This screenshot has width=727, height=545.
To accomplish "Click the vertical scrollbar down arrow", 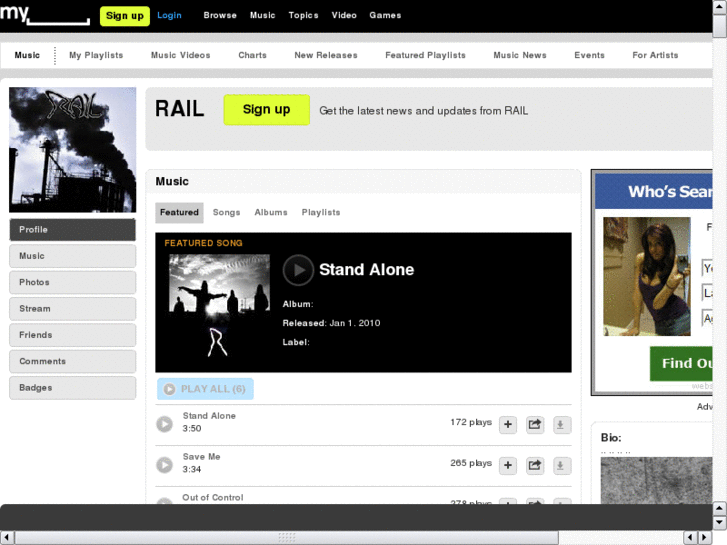I will tap(720, 523).
